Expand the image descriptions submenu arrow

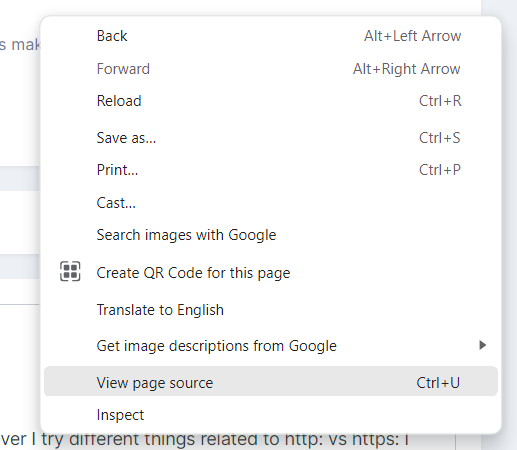pos(482,345)
